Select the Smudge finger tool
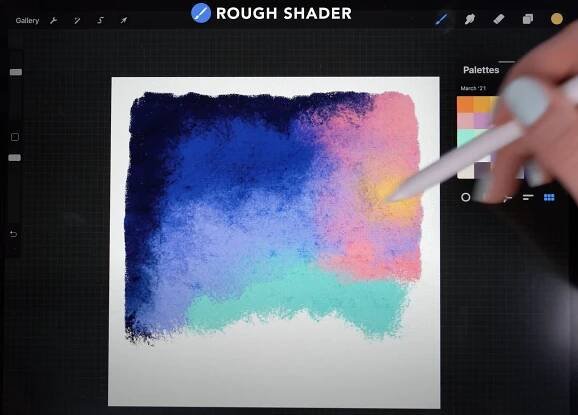578x415 pixels. [470, 19]
